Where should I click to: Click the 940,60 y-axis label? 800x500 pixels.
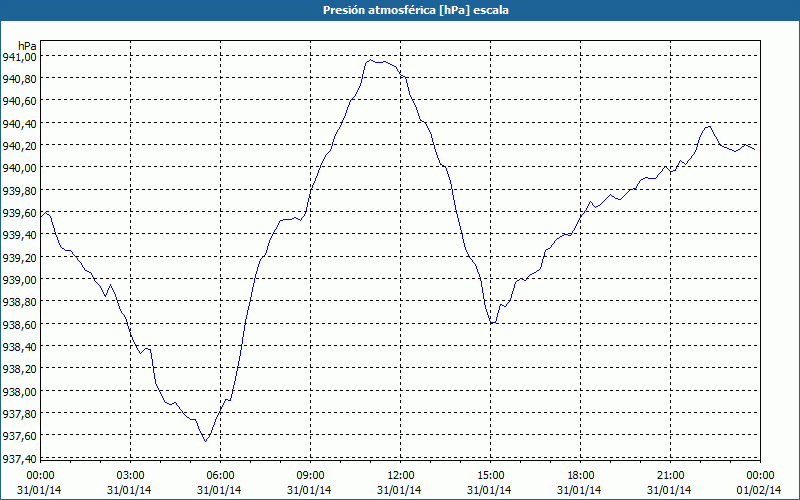coord(19,101)
